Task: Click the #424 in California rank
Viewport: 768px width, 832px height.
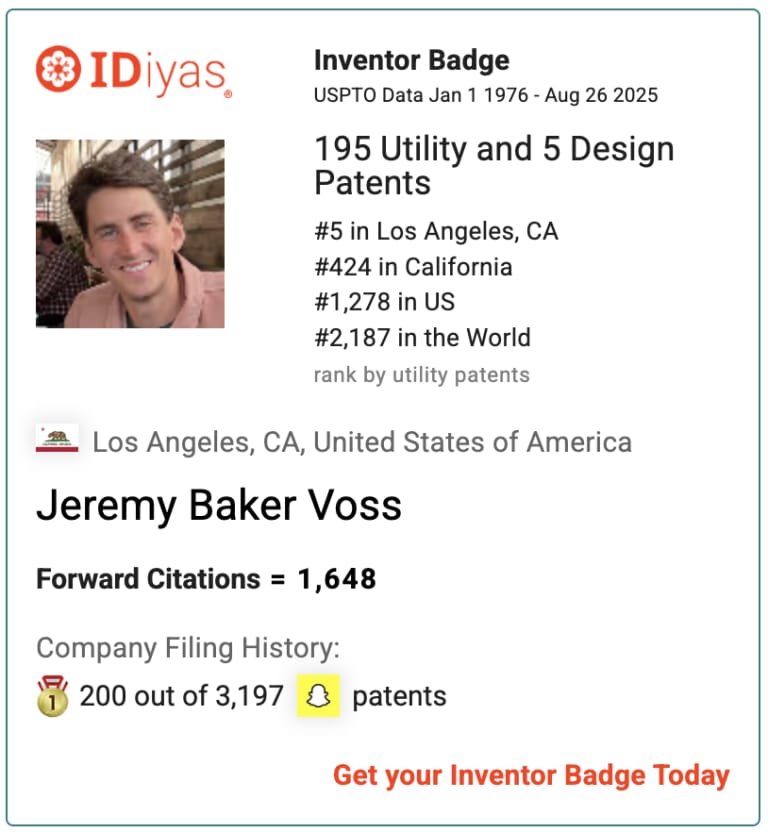Action: pyautogui.click(x=412, y=267)
